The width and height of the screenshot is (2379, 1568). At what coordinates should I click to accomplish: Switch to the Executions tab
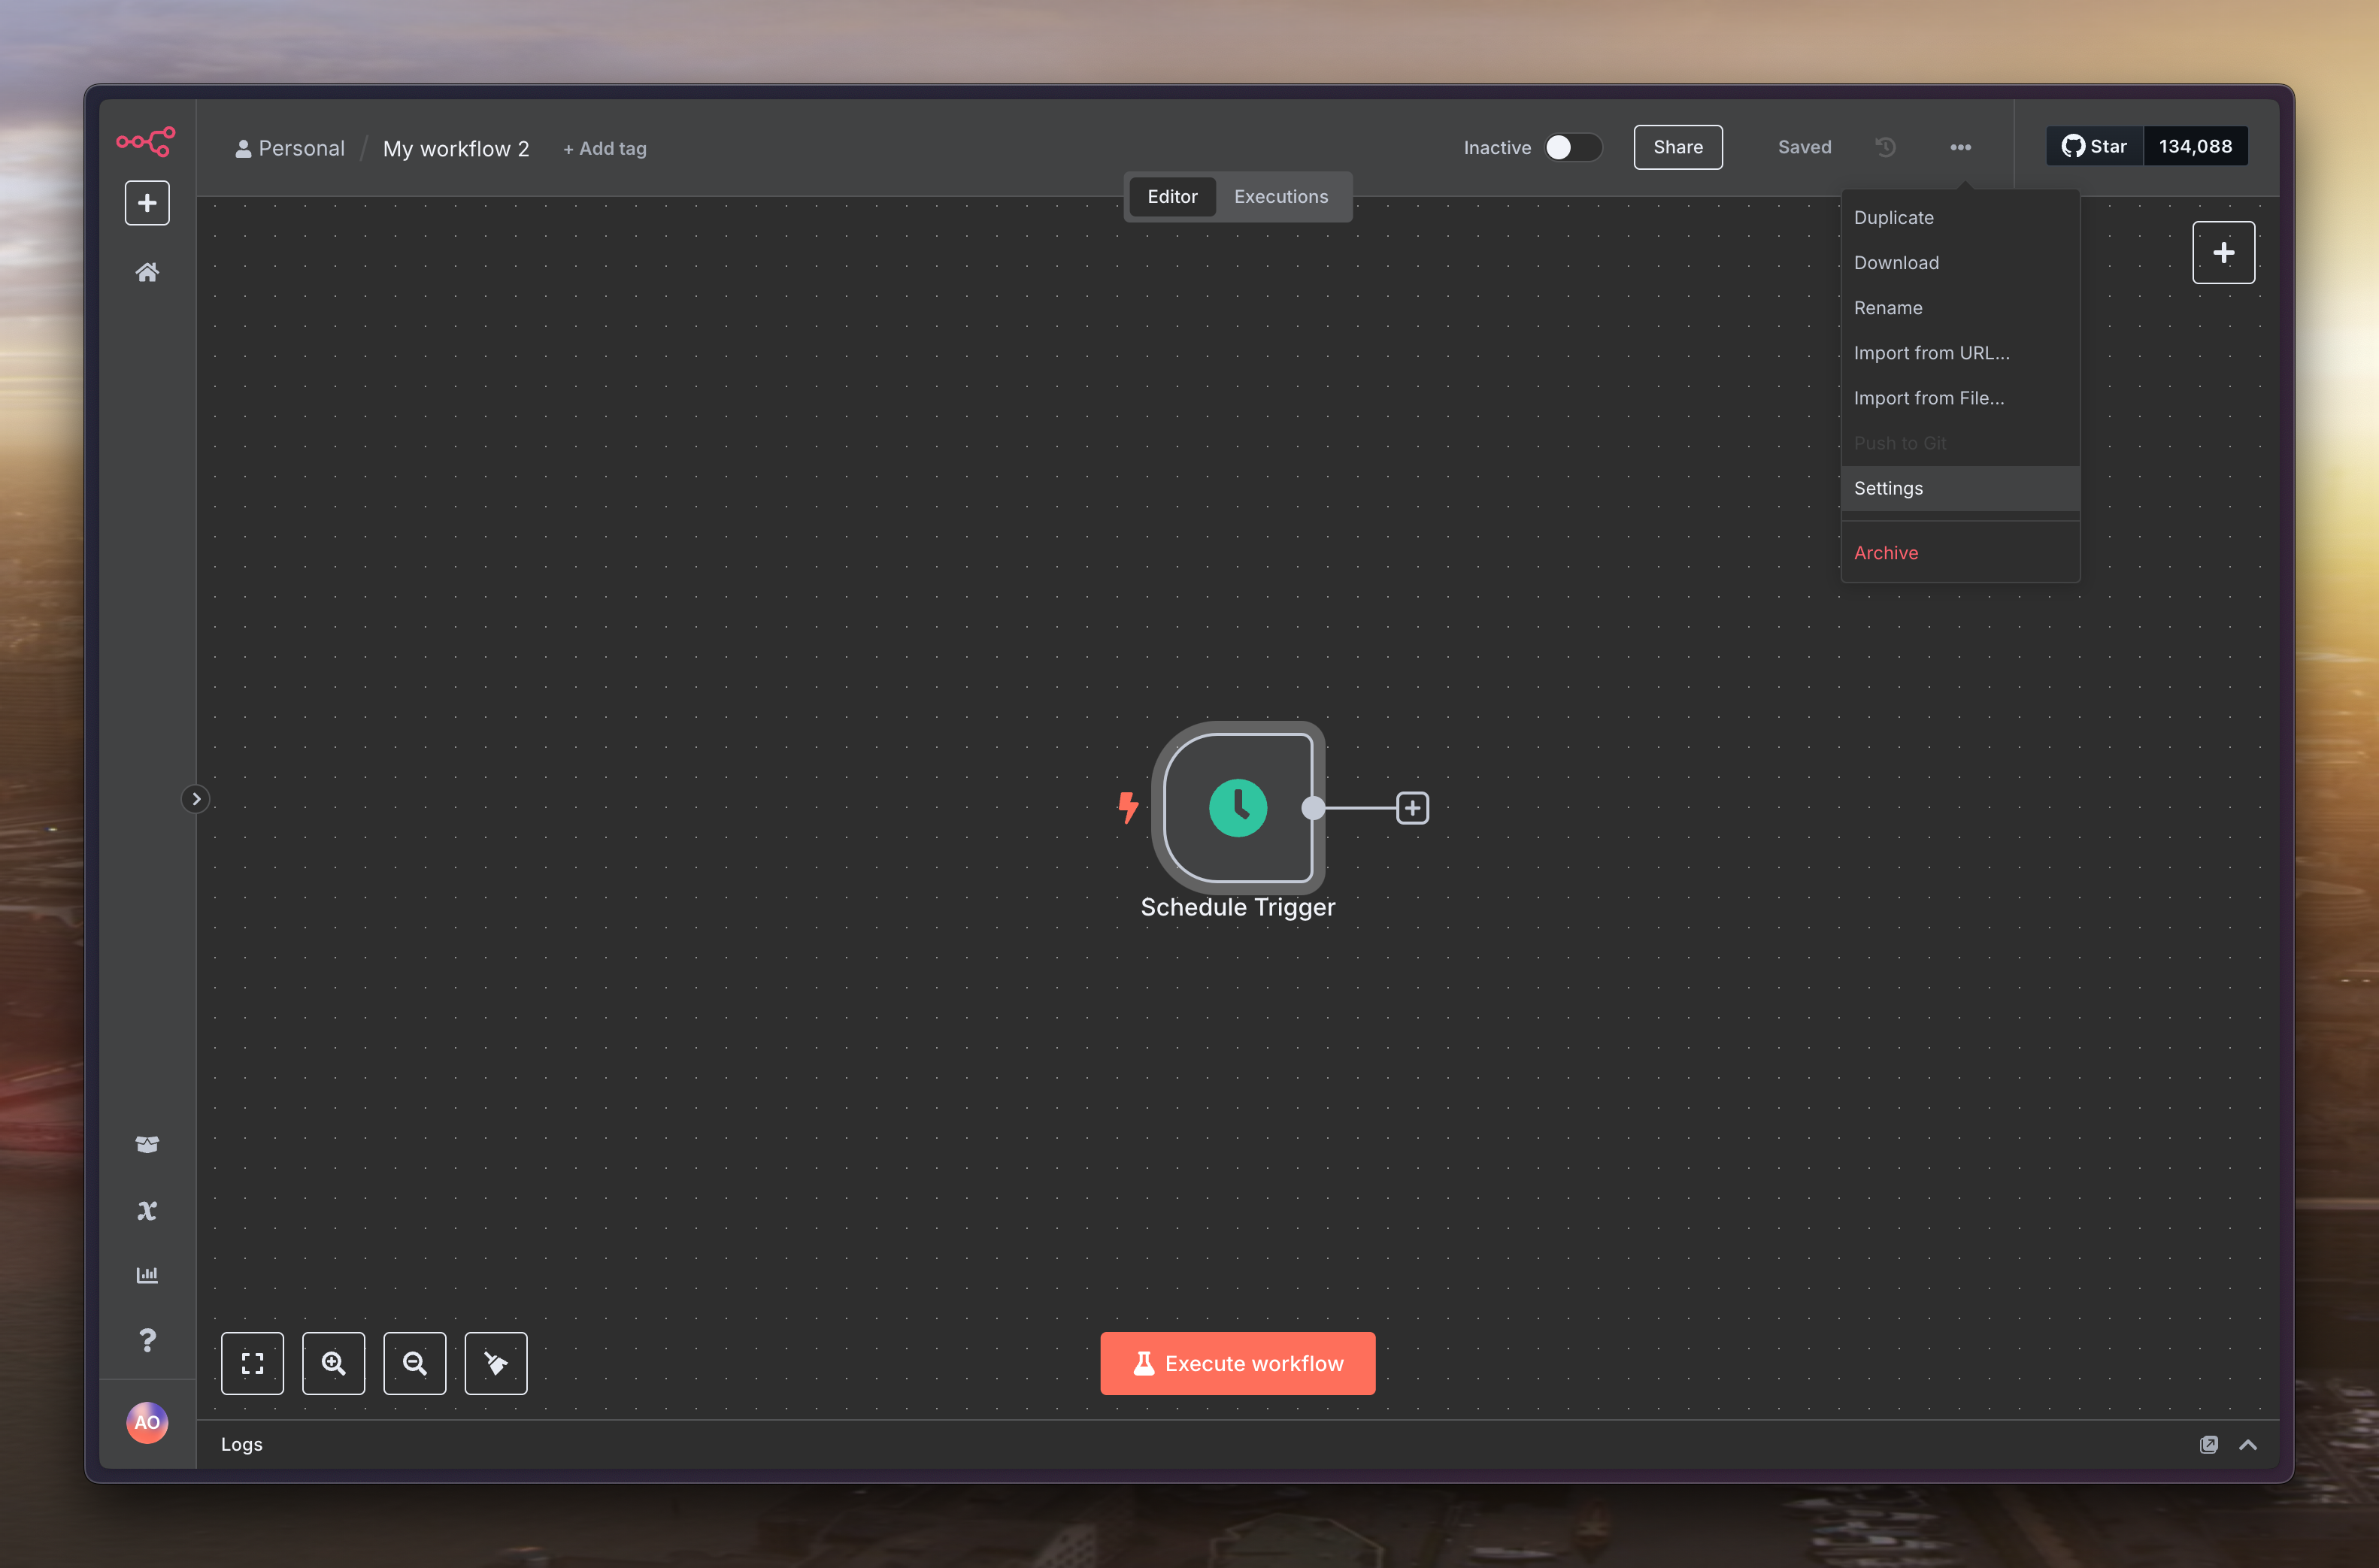[1280, 197]
